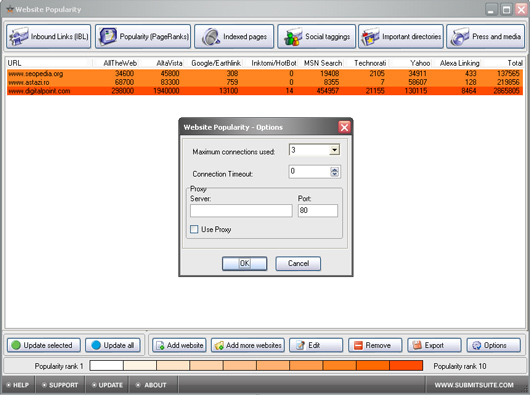Viewport: 530px width, 395px height.
Task: Sort by the Yahoo column header
Action: (x=411, y=63)
